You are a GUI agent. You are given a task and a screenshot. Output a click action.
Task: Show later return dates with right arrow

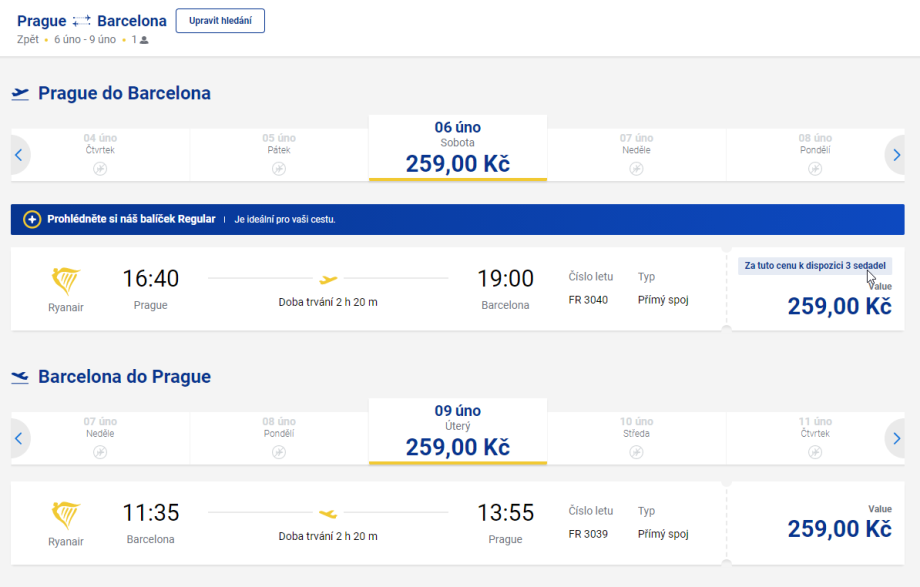tap(897, 438)
